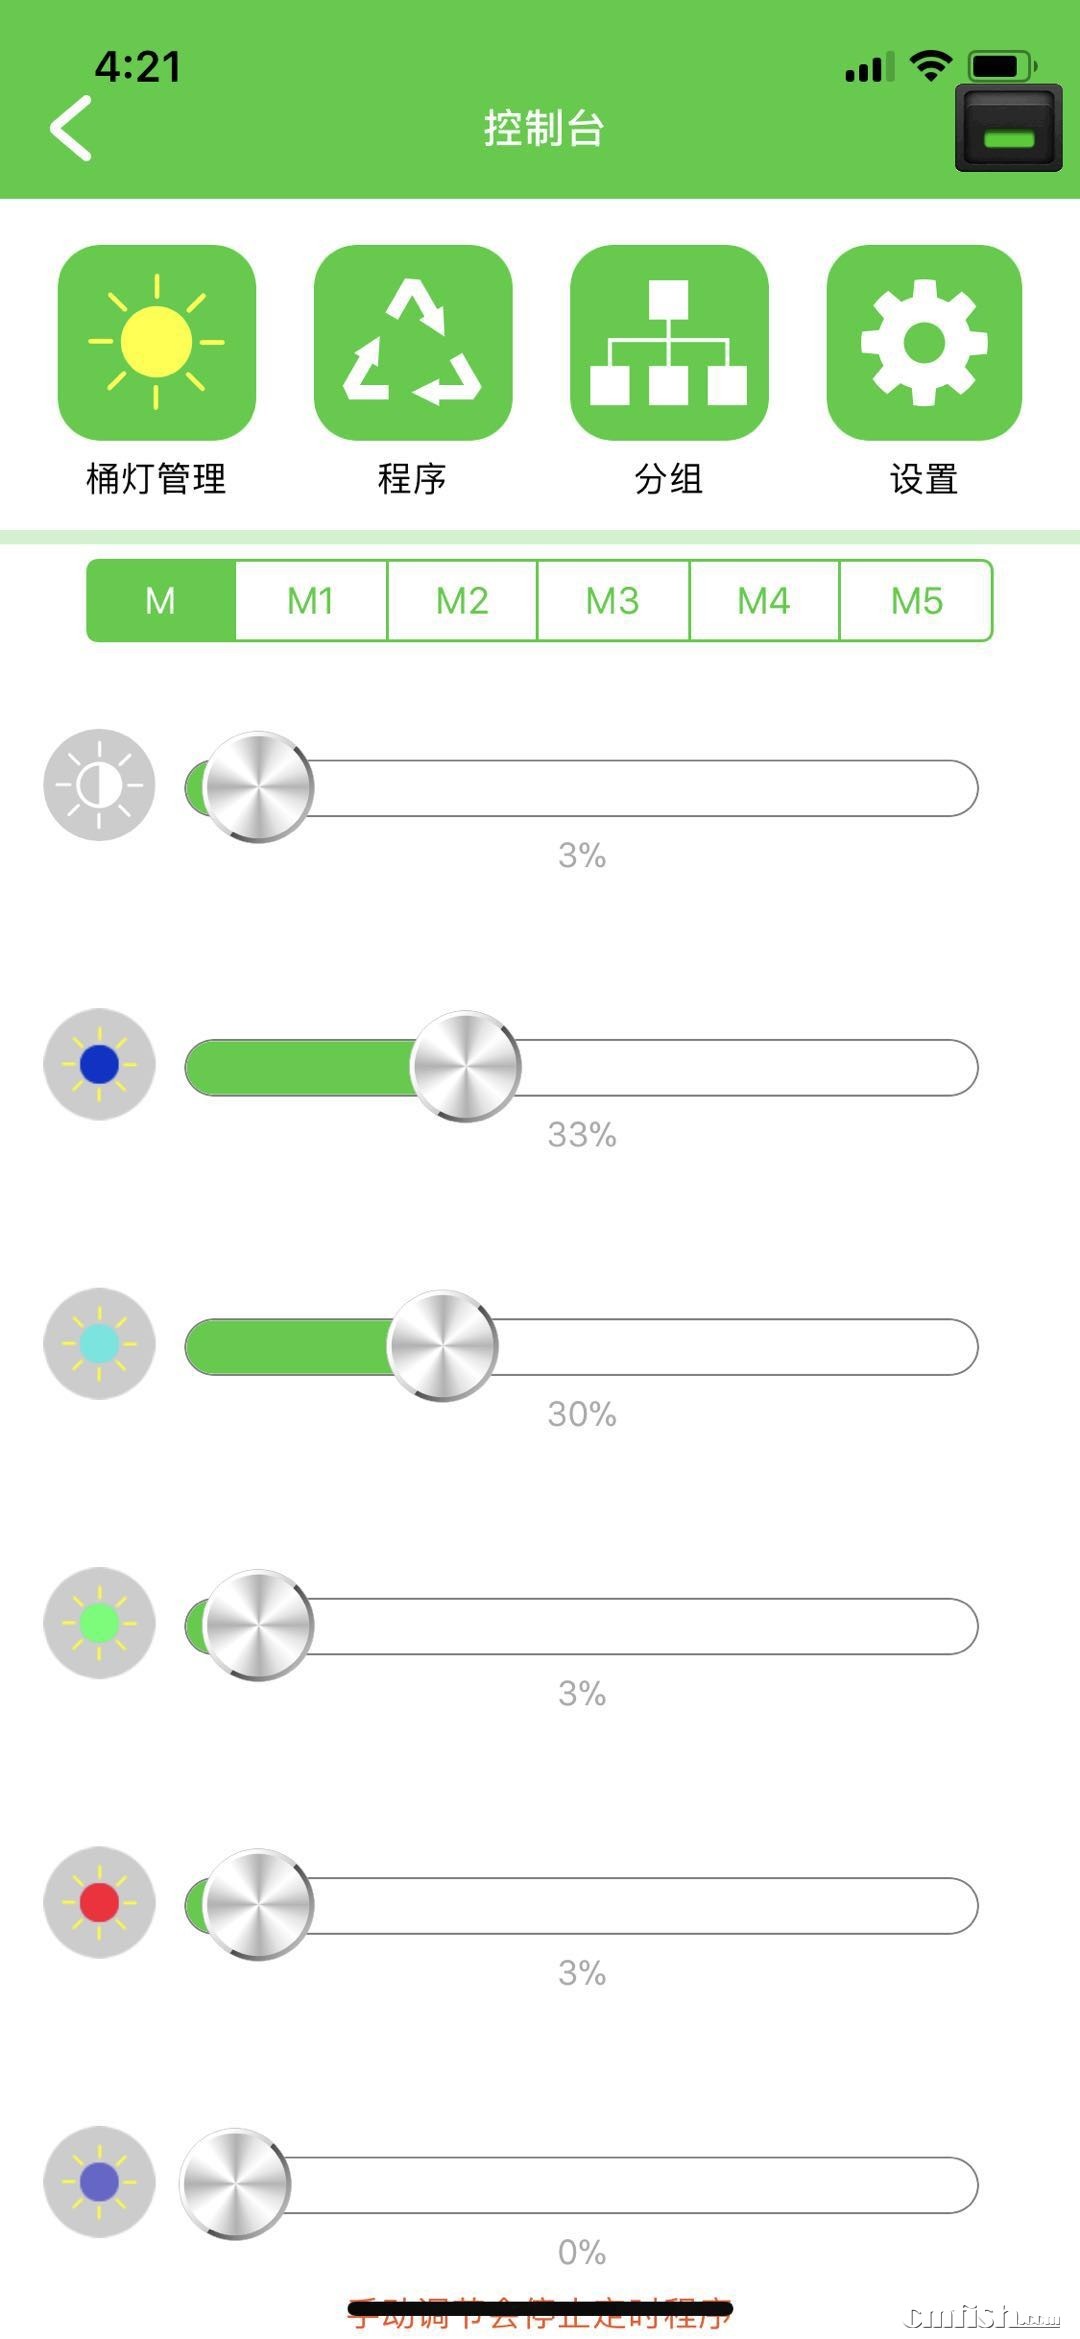
Task: Switch to the M1 tab
Action: 311,600
